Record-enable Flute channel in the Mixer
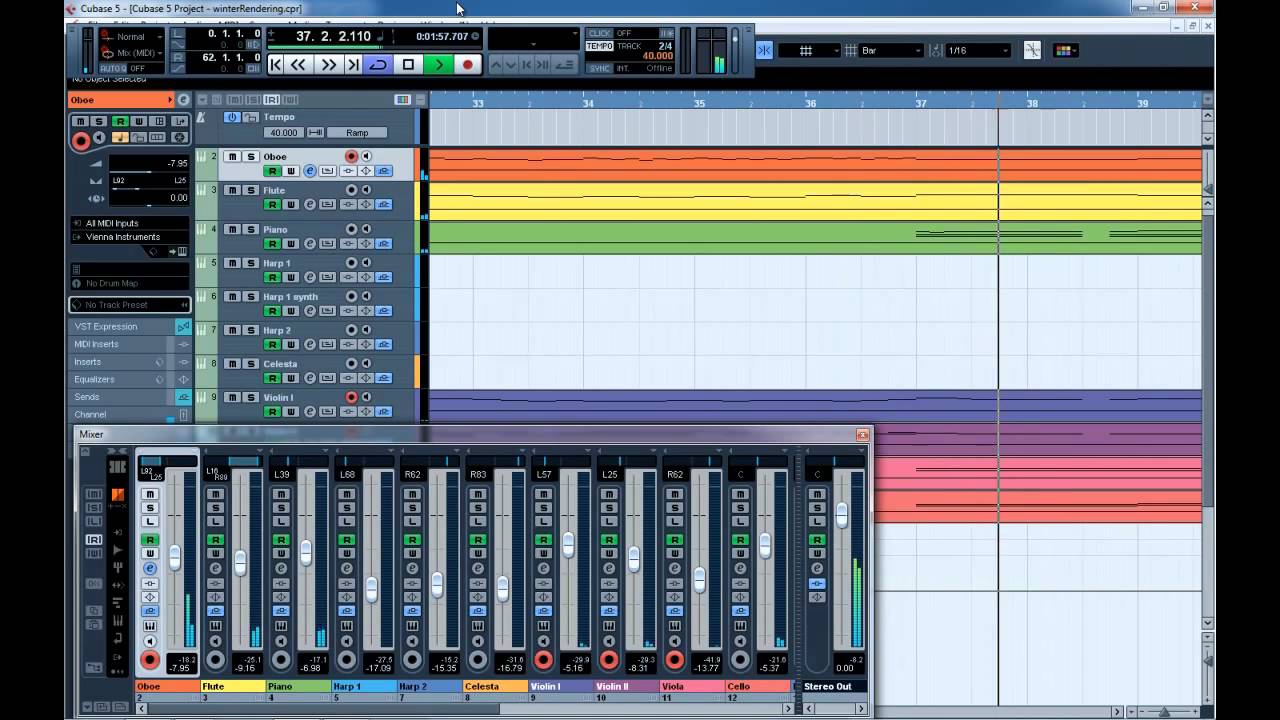The height and width of the screenshot is (720, 1280). pos(215,660)
